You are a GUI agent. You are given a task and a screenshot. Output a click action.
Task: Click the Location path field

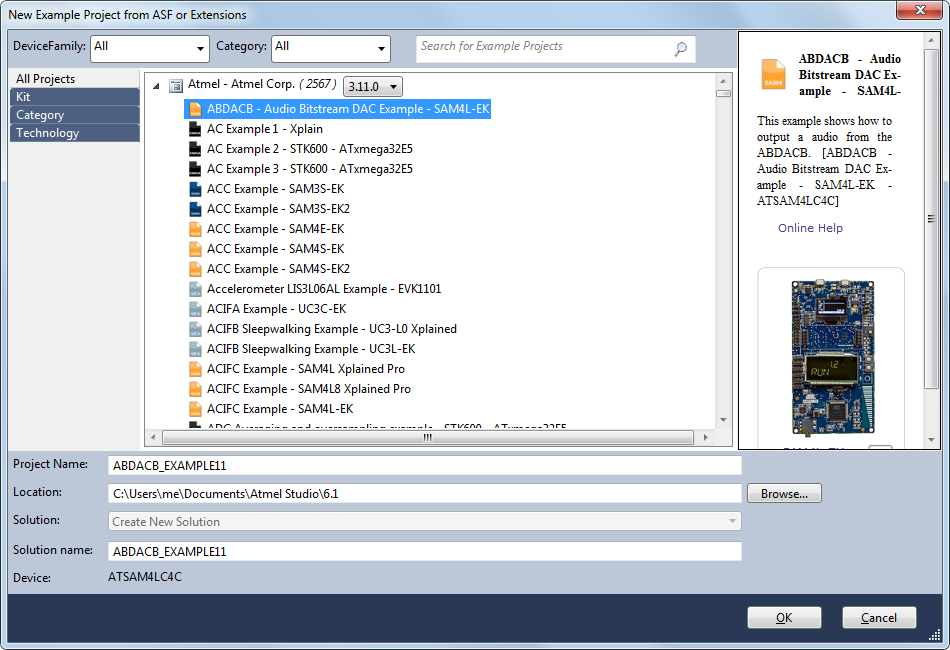(425, 494)
